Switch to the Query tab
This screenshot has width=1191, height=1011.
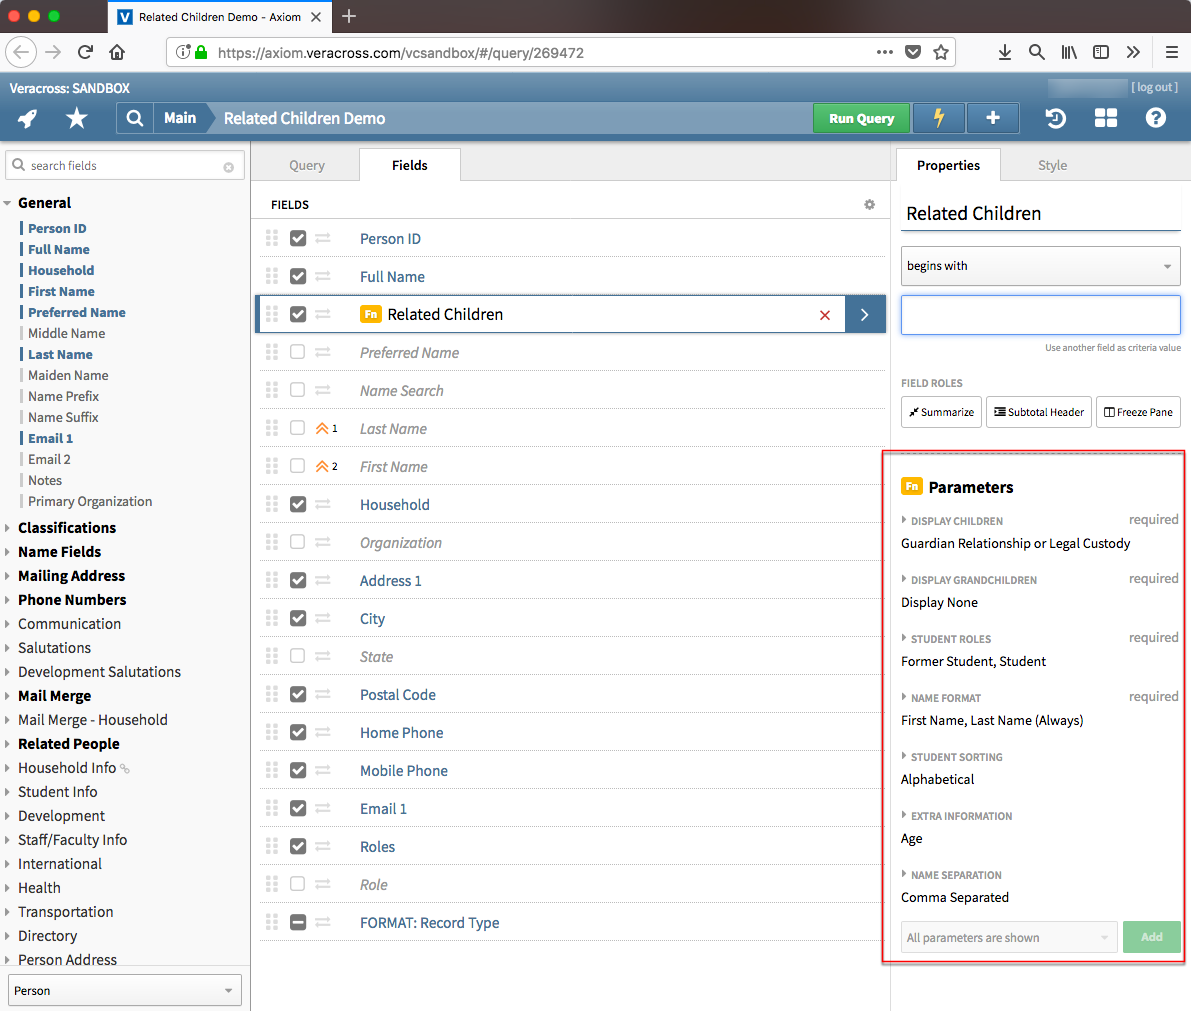(307, 166)
